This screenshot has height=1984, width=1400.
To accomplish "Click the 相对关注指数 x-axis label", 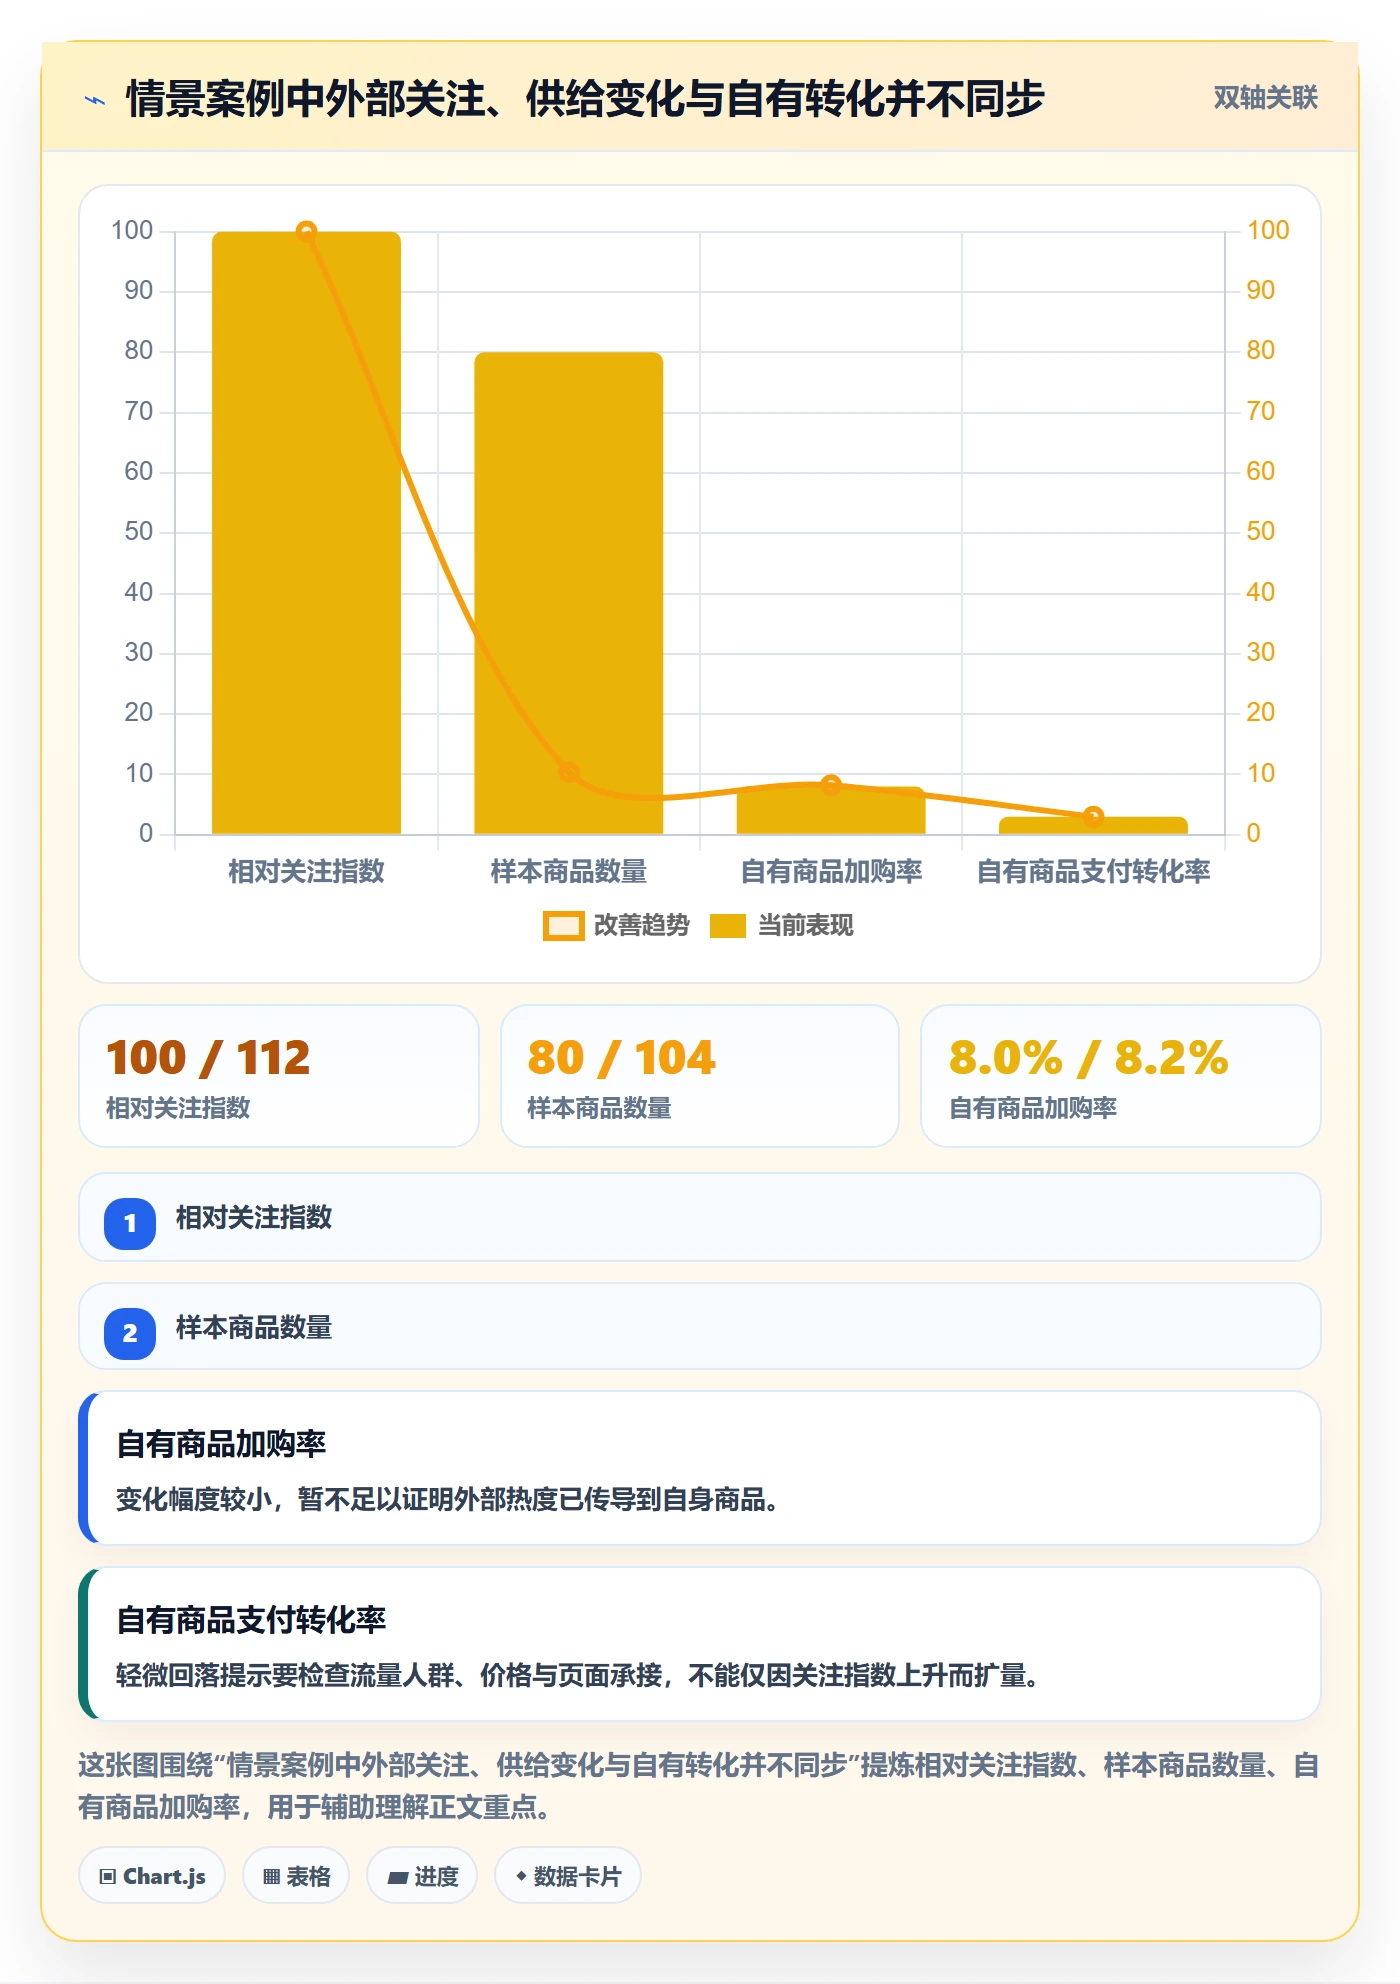I will pyautogui.click(x=306, y=872).
